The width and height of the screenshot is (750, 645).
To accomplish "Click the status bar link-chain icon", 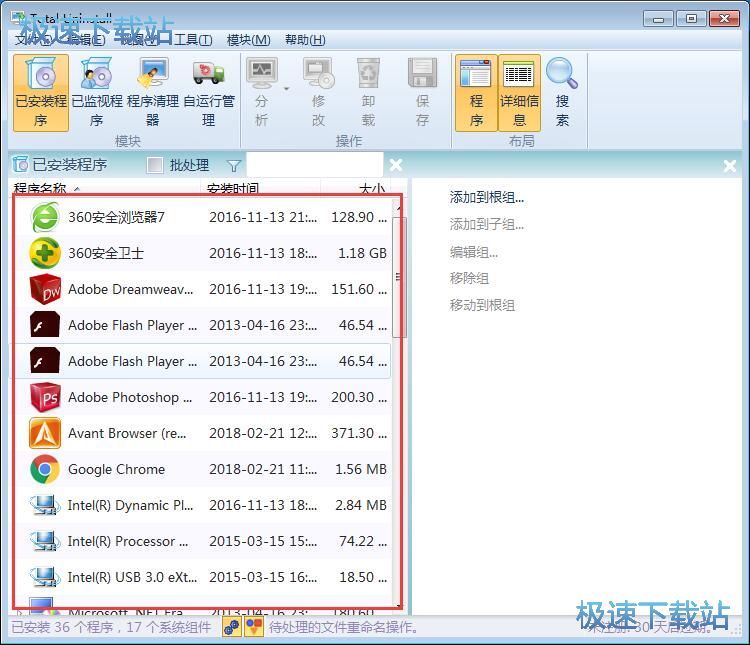I will pyautogui.click(x=232, y=627).
